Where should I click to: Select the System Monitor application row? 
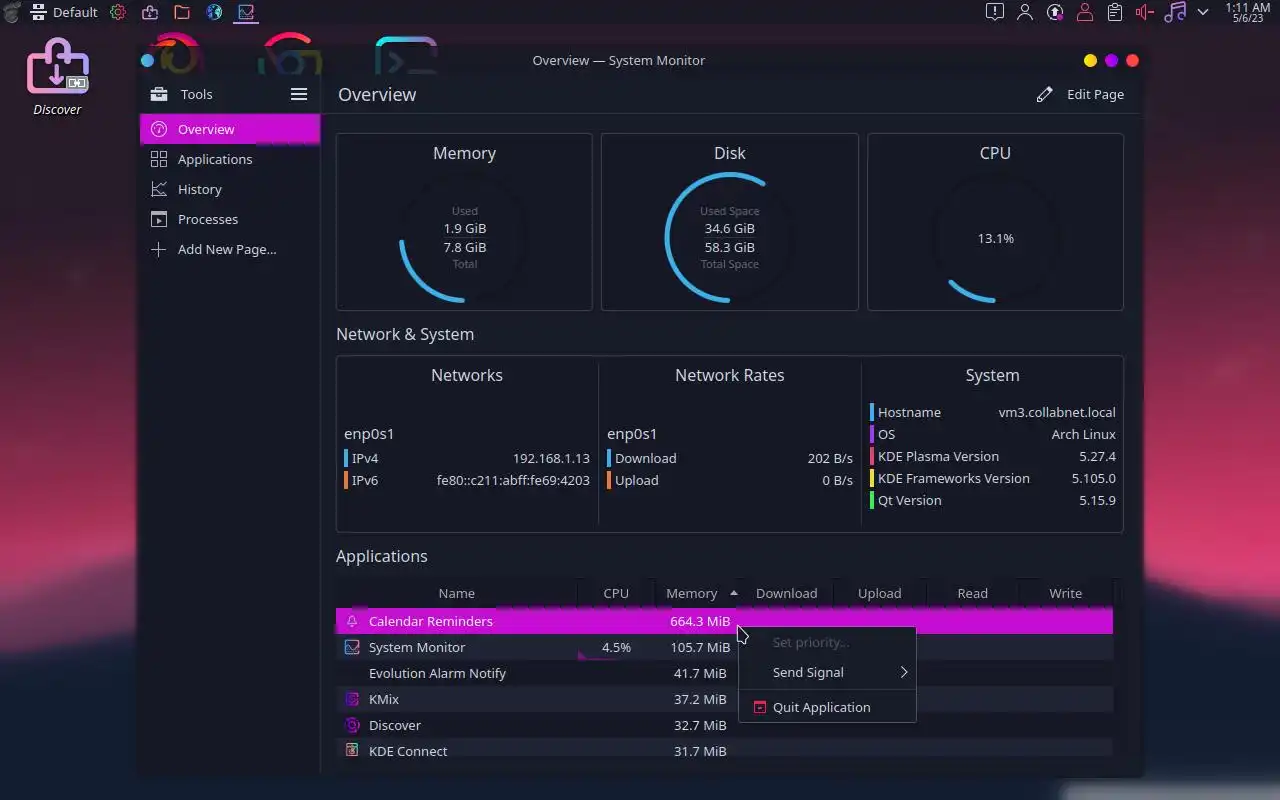[724, 647]
